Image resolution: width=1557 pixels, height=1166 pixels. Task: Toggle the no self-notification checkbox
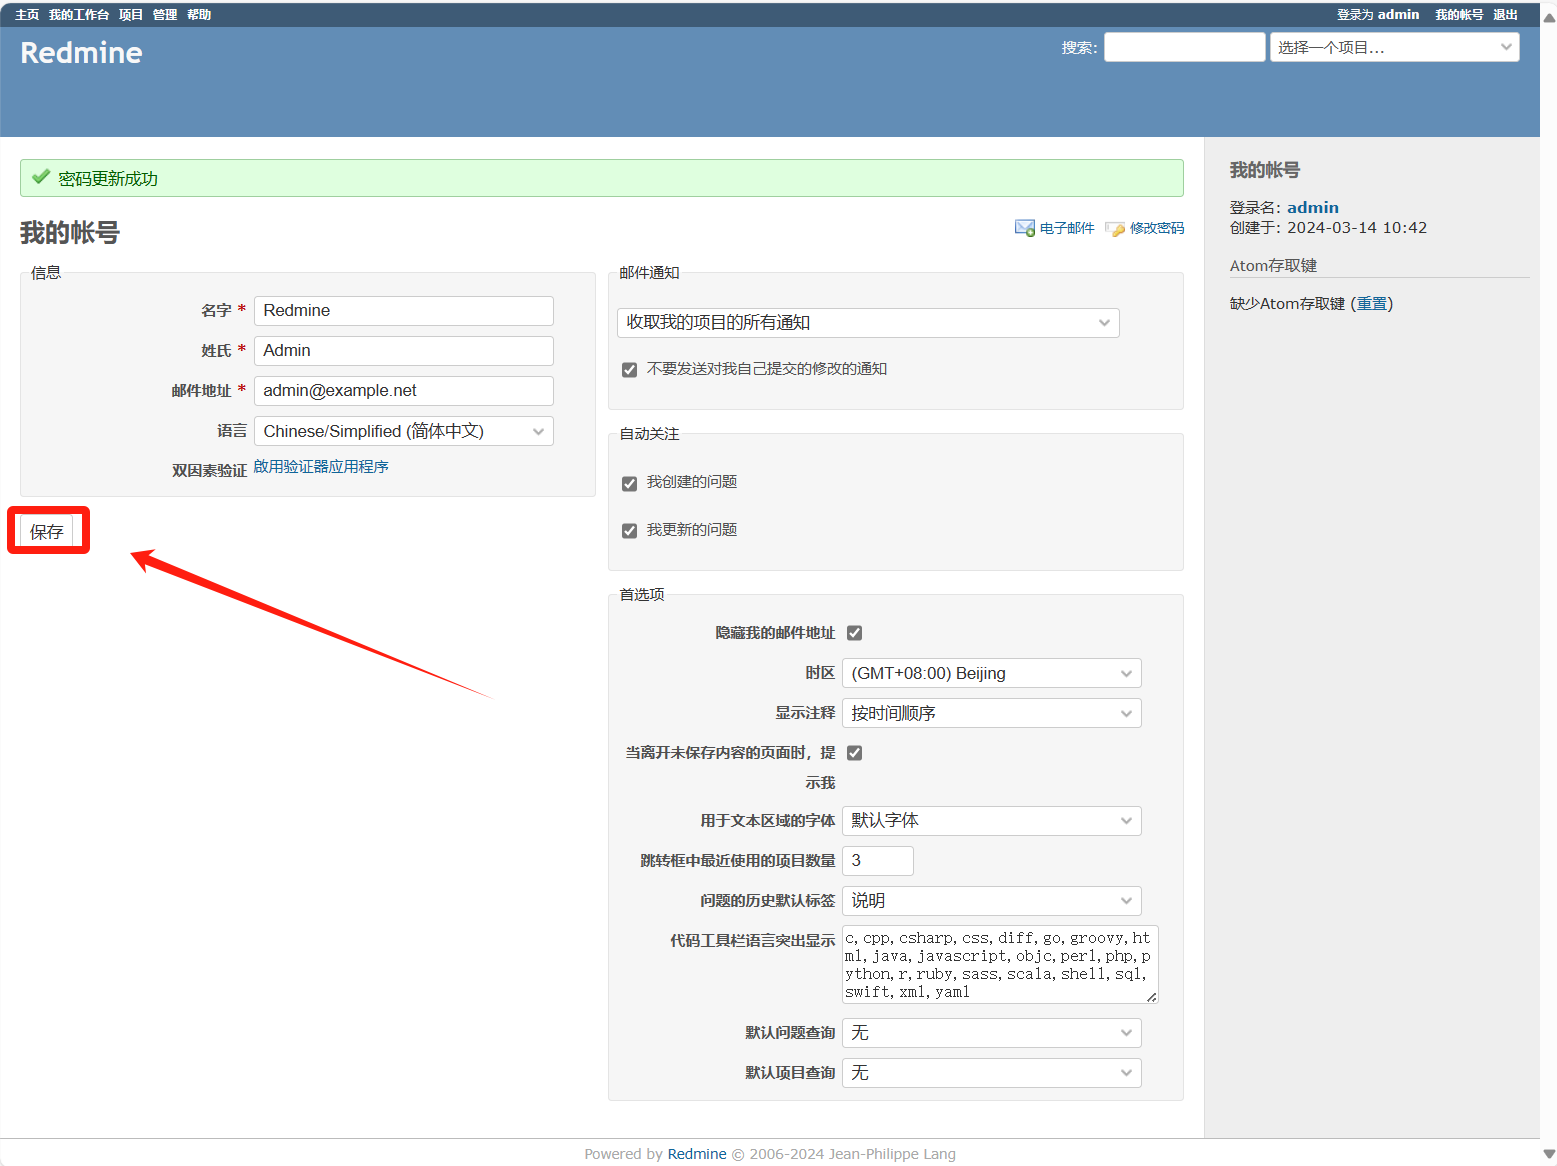tap(629, 370)
